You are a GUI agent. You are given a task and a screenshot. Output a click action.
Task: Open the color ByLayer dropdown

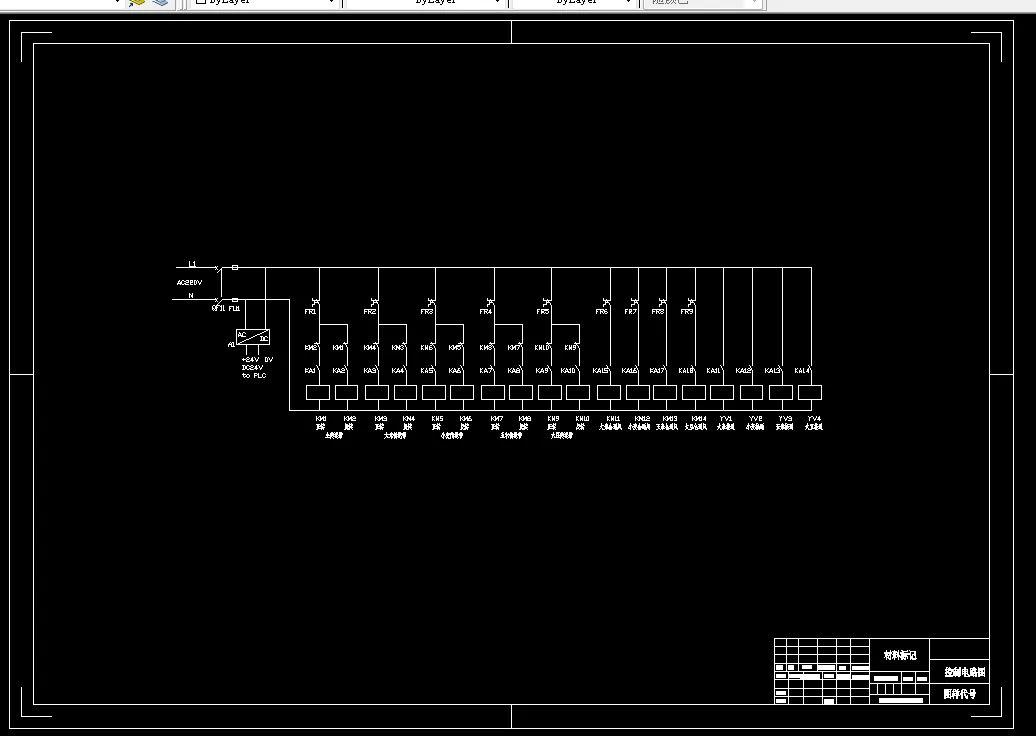pos(265,3)
